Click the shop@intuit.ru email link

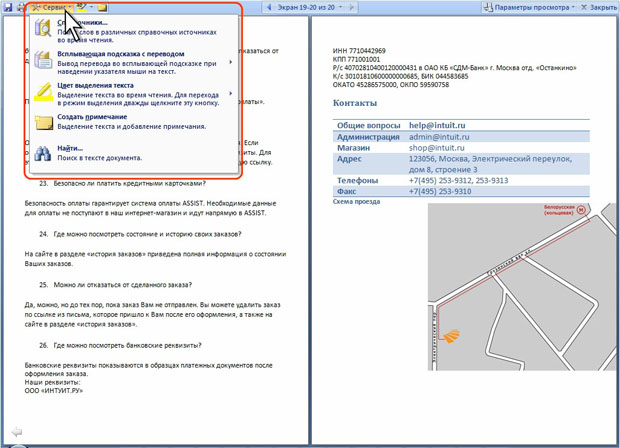click(437, 148)
